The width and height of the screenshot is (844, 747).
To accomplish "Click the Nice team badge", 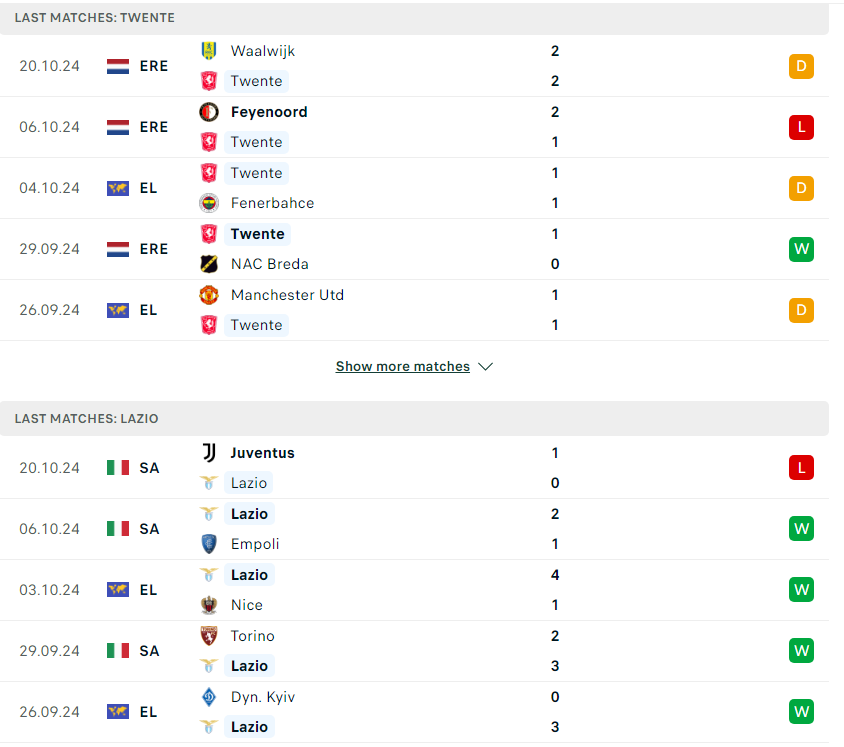I will [209, 605].
